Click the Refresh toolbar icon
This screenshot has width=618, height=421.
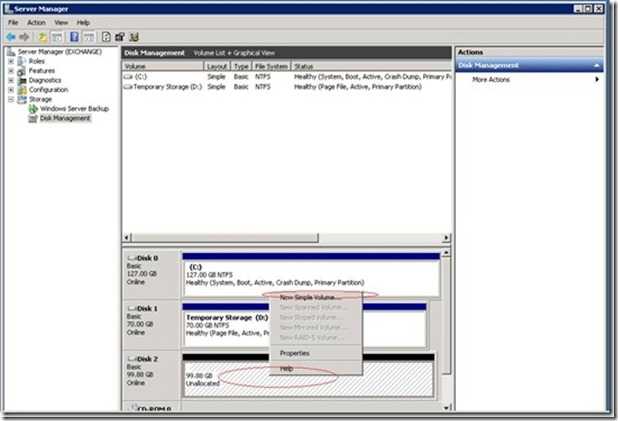tap(106, 37)
